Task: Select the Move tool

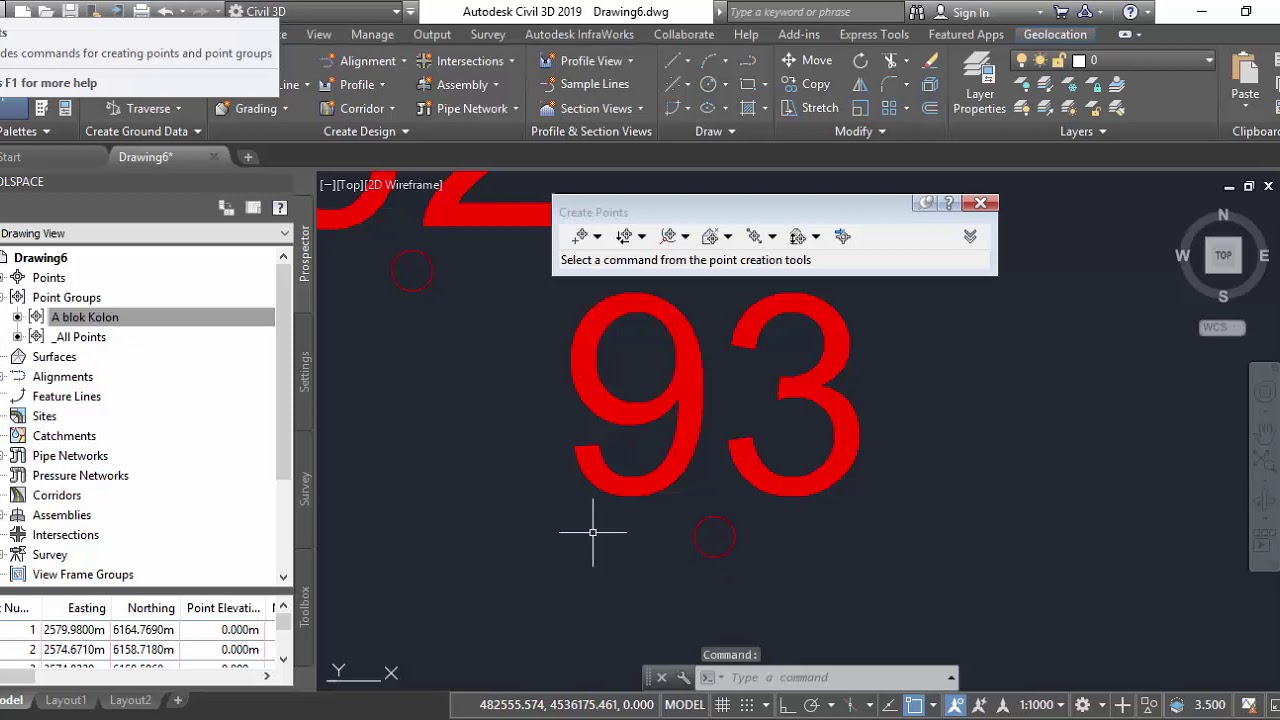Action: [807, 60]
